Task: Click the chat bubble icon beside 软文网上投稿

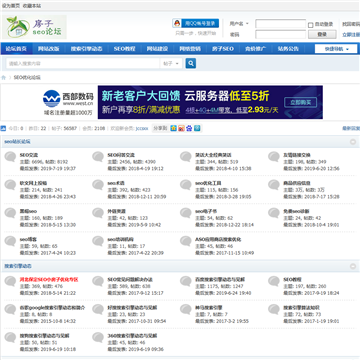Action: click(x=10, y=185)
